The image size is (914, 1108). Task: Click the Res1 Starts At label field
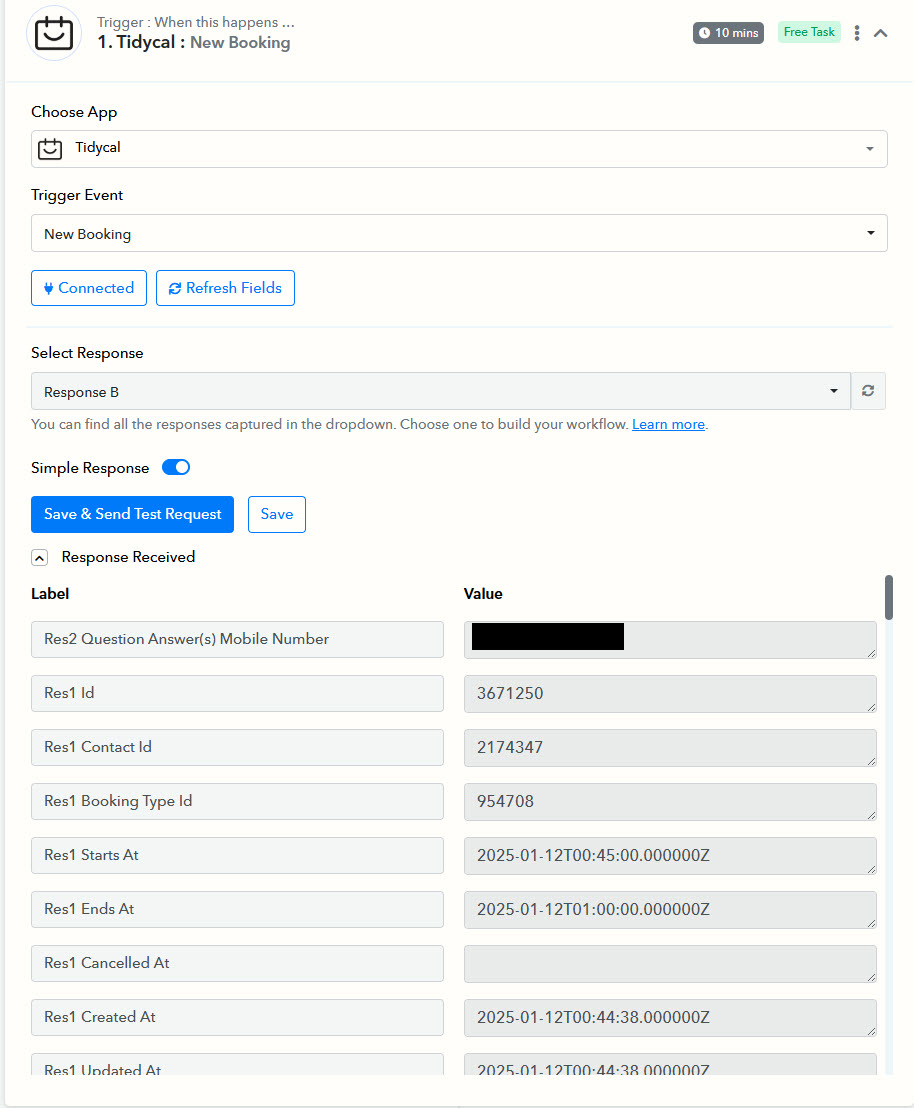[x=238, y=856]
